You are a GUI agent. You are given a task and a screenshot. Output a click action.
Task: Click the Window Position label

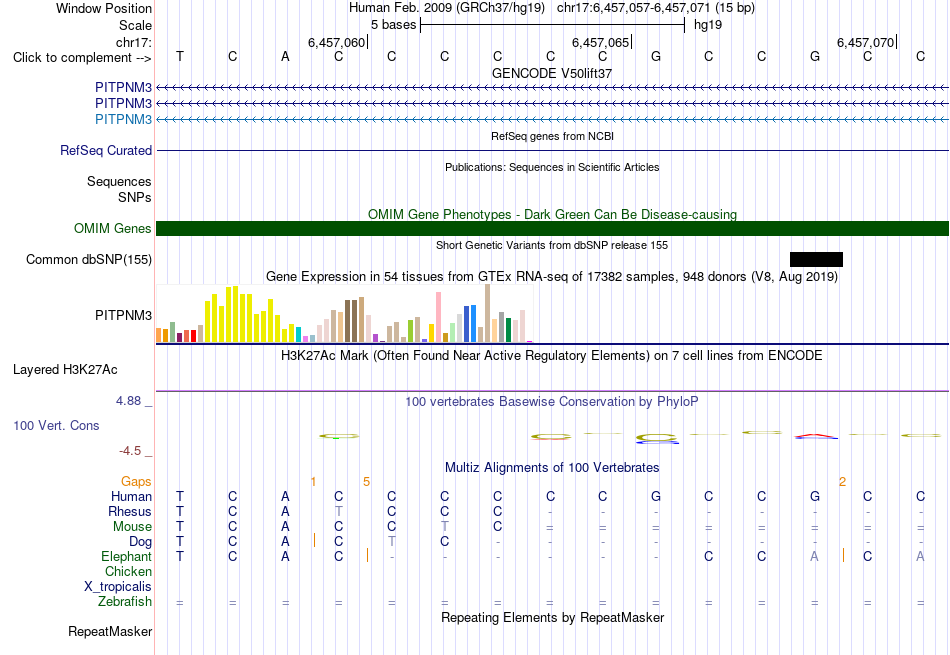[x=104, y=8]
